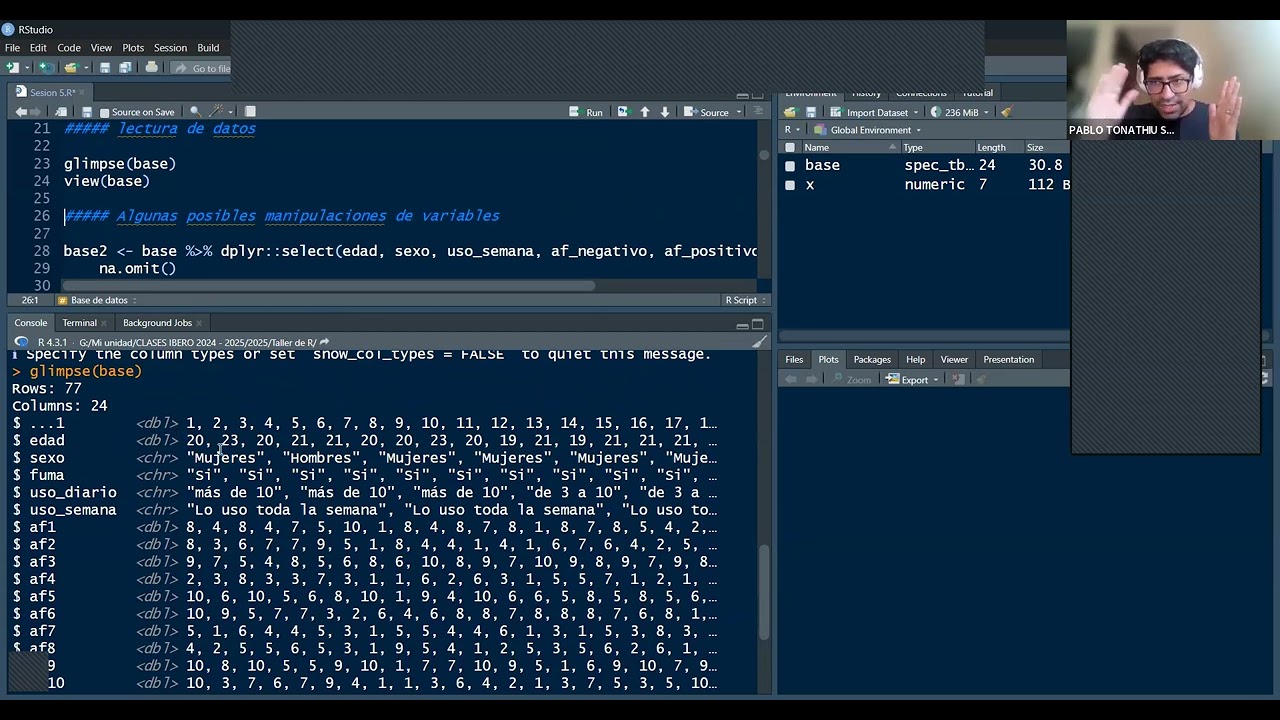Screen dimensions: 1280x720
Task: Save Sesion 5.R from editor toolbar
Action: click(x=87, y=112)
